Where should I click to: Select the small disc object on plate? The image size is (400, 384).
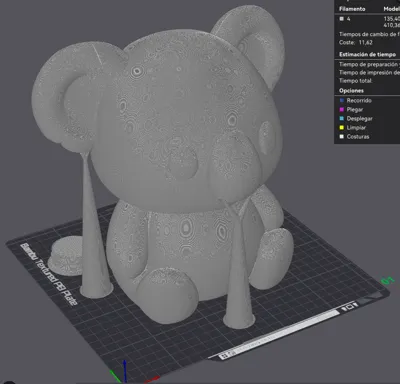pos(66,256)
